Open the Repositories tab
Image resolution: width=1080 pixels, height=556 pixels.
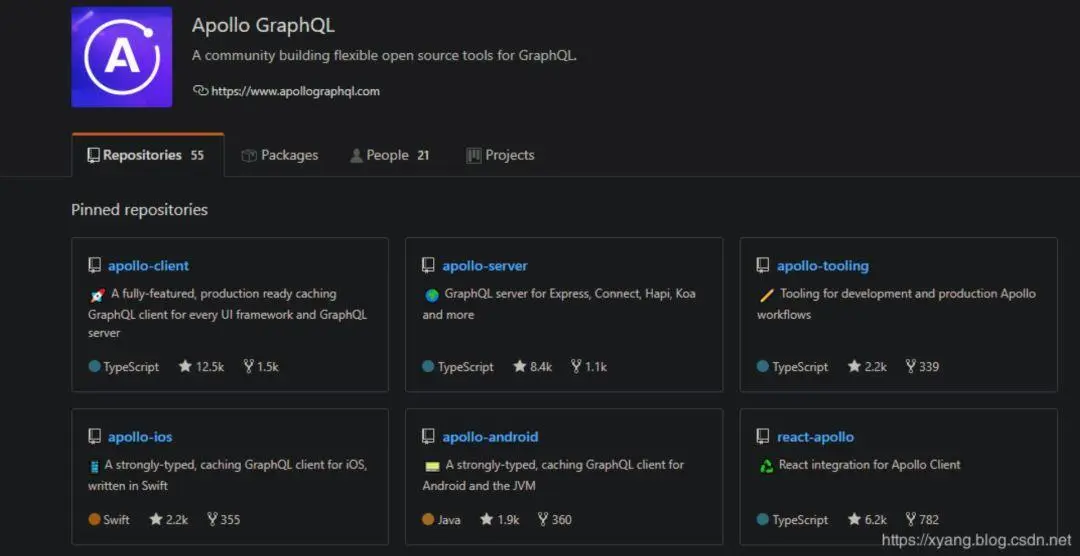147,155
